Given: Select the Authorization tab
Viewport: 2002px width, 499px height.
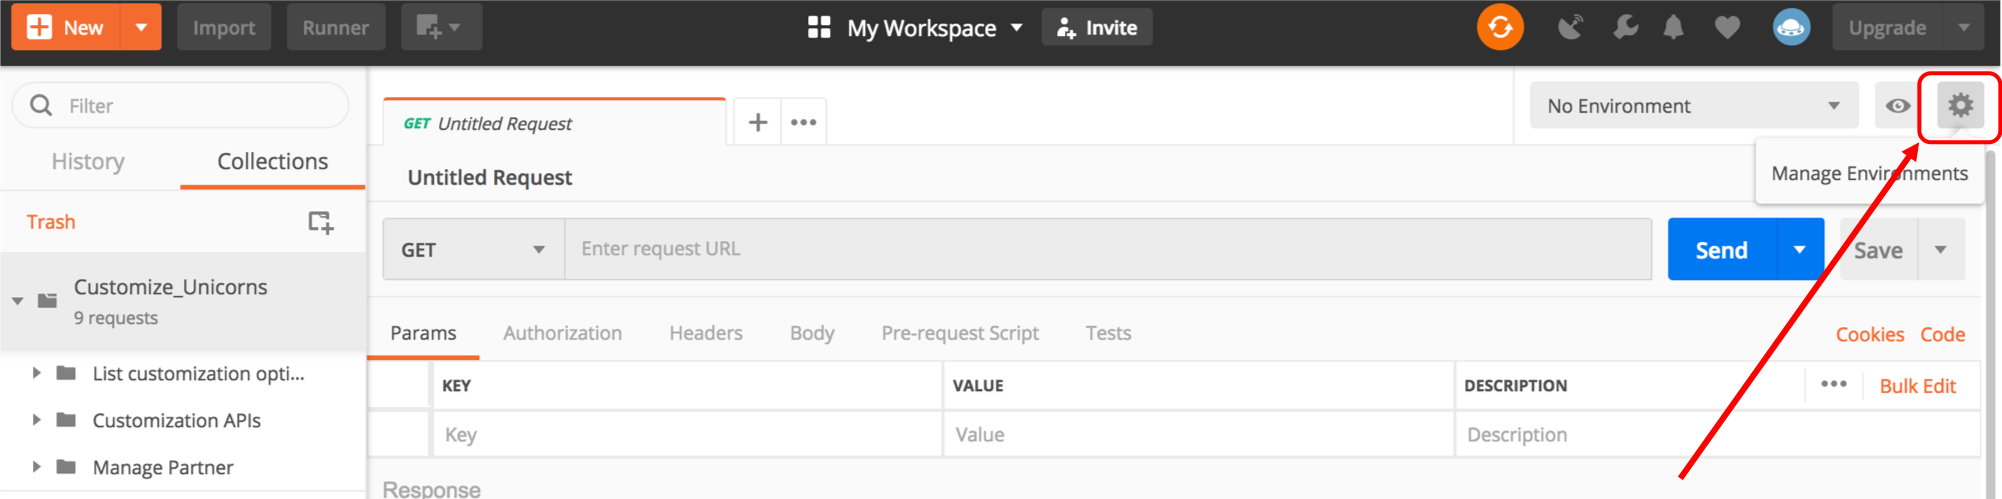Looking at the screenshot, I should (x=562, y=333).
